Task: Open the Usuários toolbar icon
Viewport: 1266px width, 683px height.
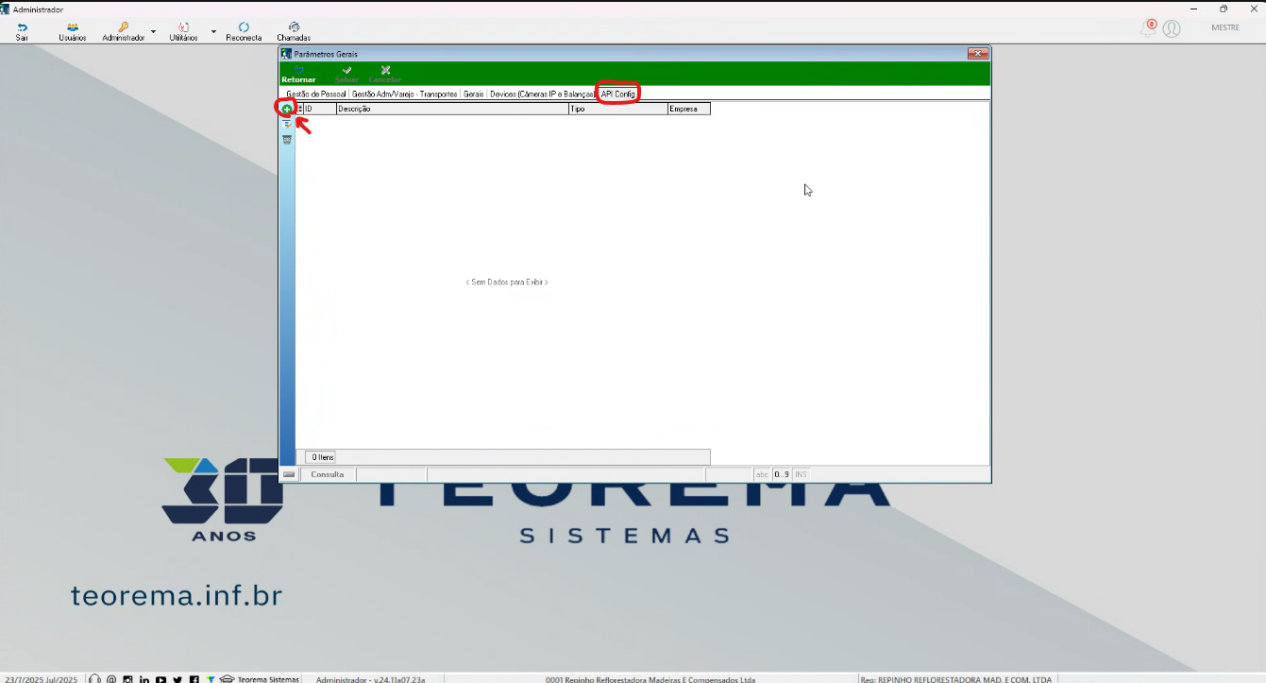Action: click(x=72, y=32)
